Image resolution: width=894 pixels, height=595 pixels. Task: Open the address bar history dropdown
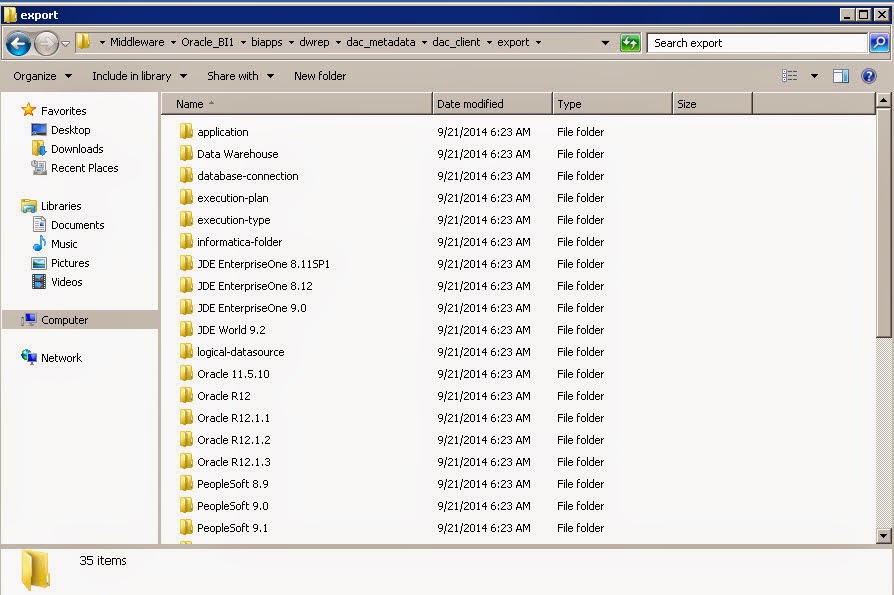pos(605,43)
